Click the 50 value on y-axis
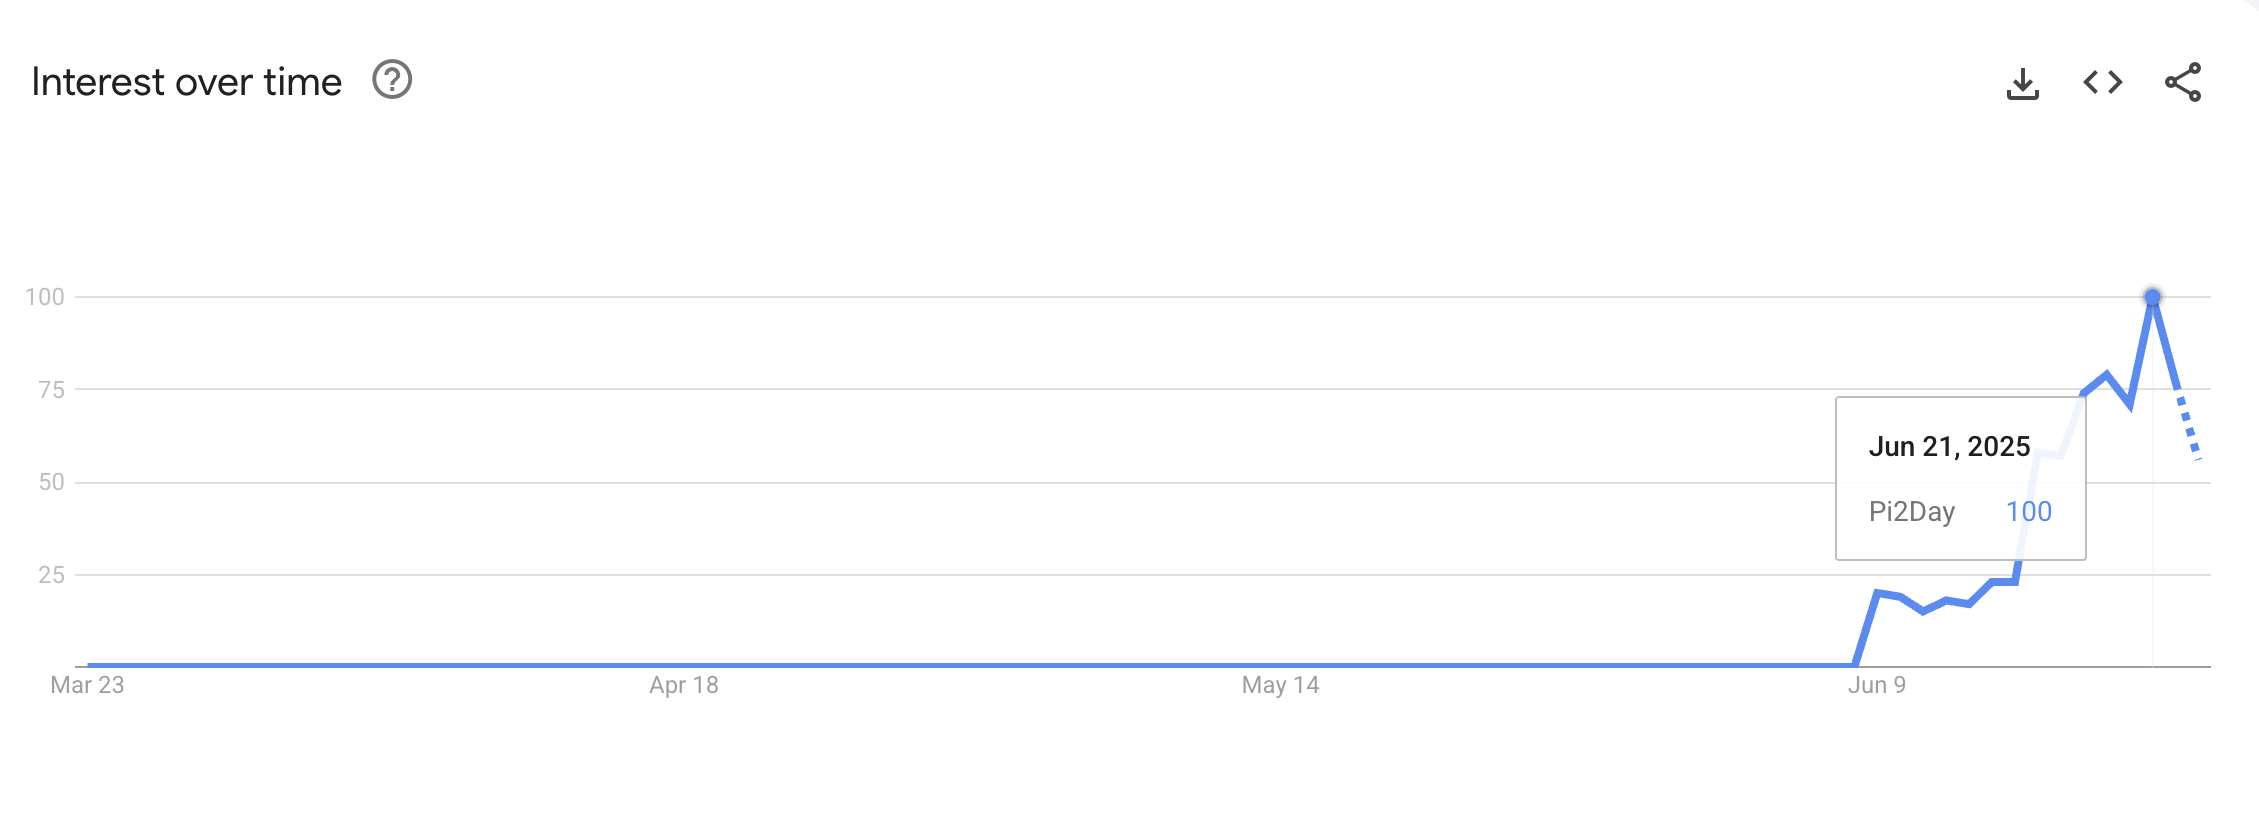 tap(52, 482)
